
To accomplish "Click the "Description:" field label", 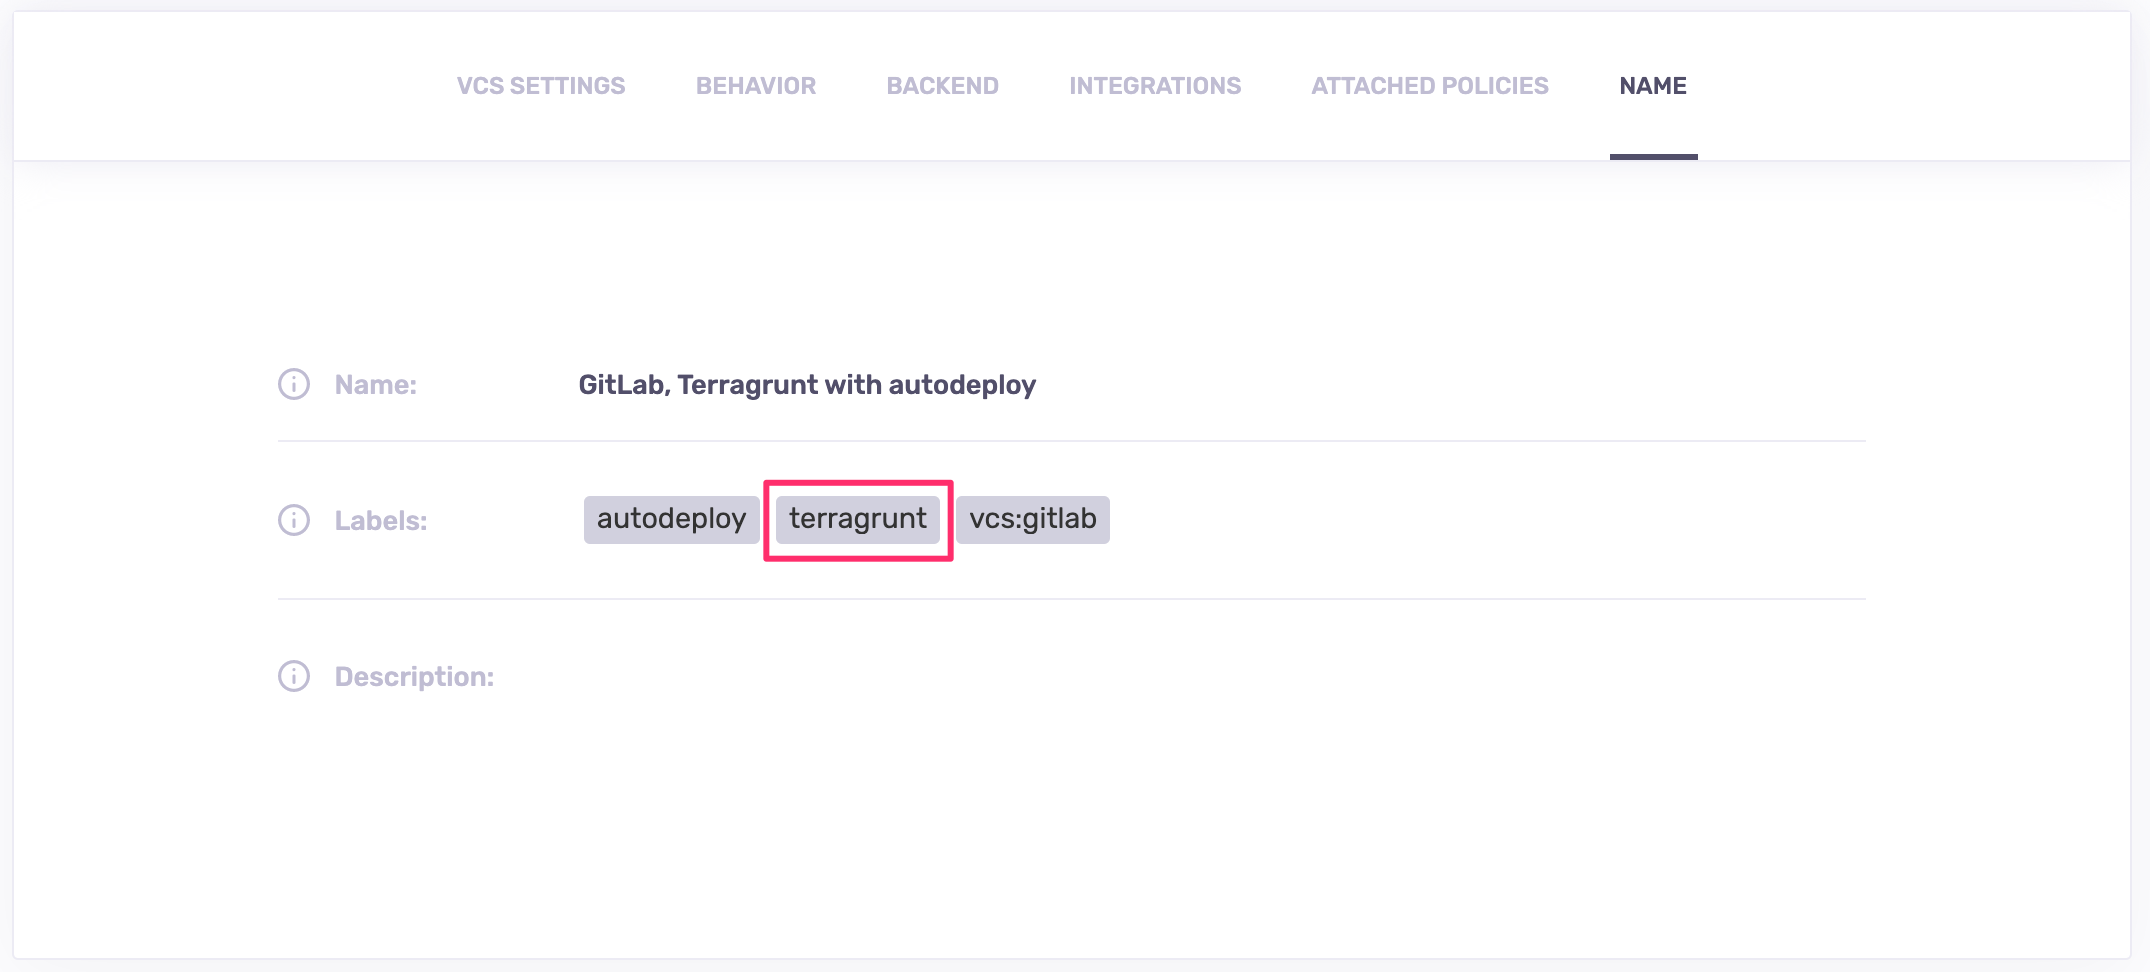I will 414,677.
